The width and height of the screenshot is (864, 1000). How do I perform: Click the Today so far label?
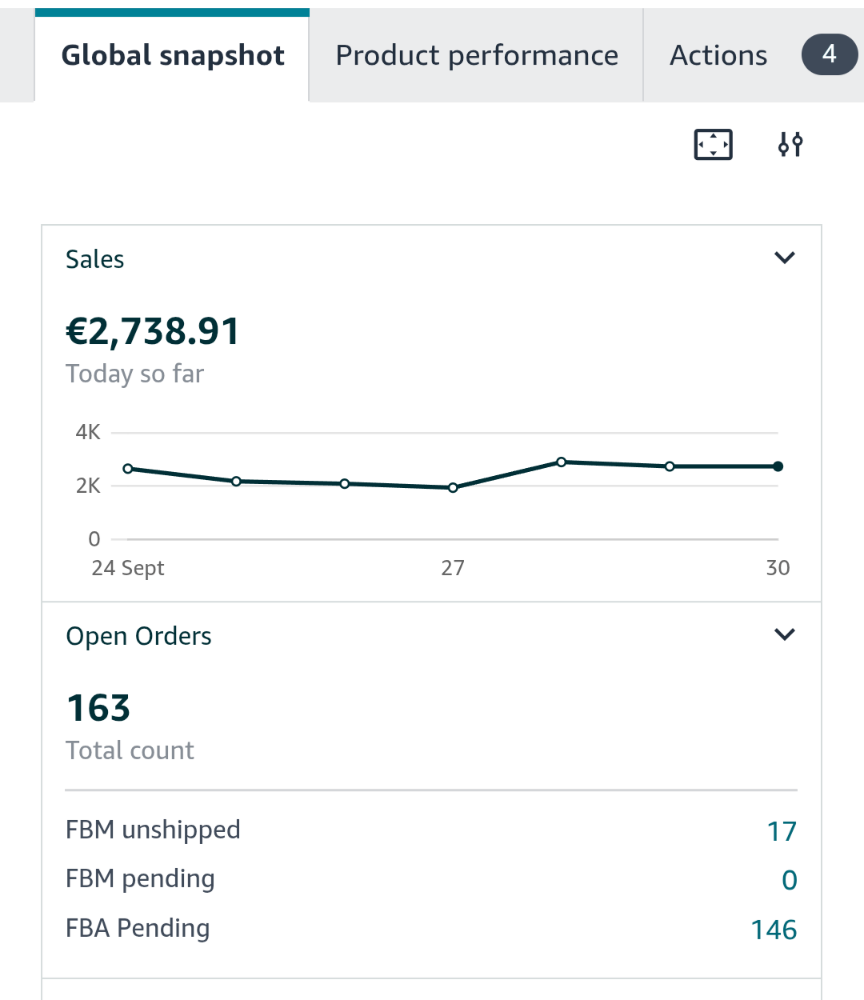pos(134,373)
